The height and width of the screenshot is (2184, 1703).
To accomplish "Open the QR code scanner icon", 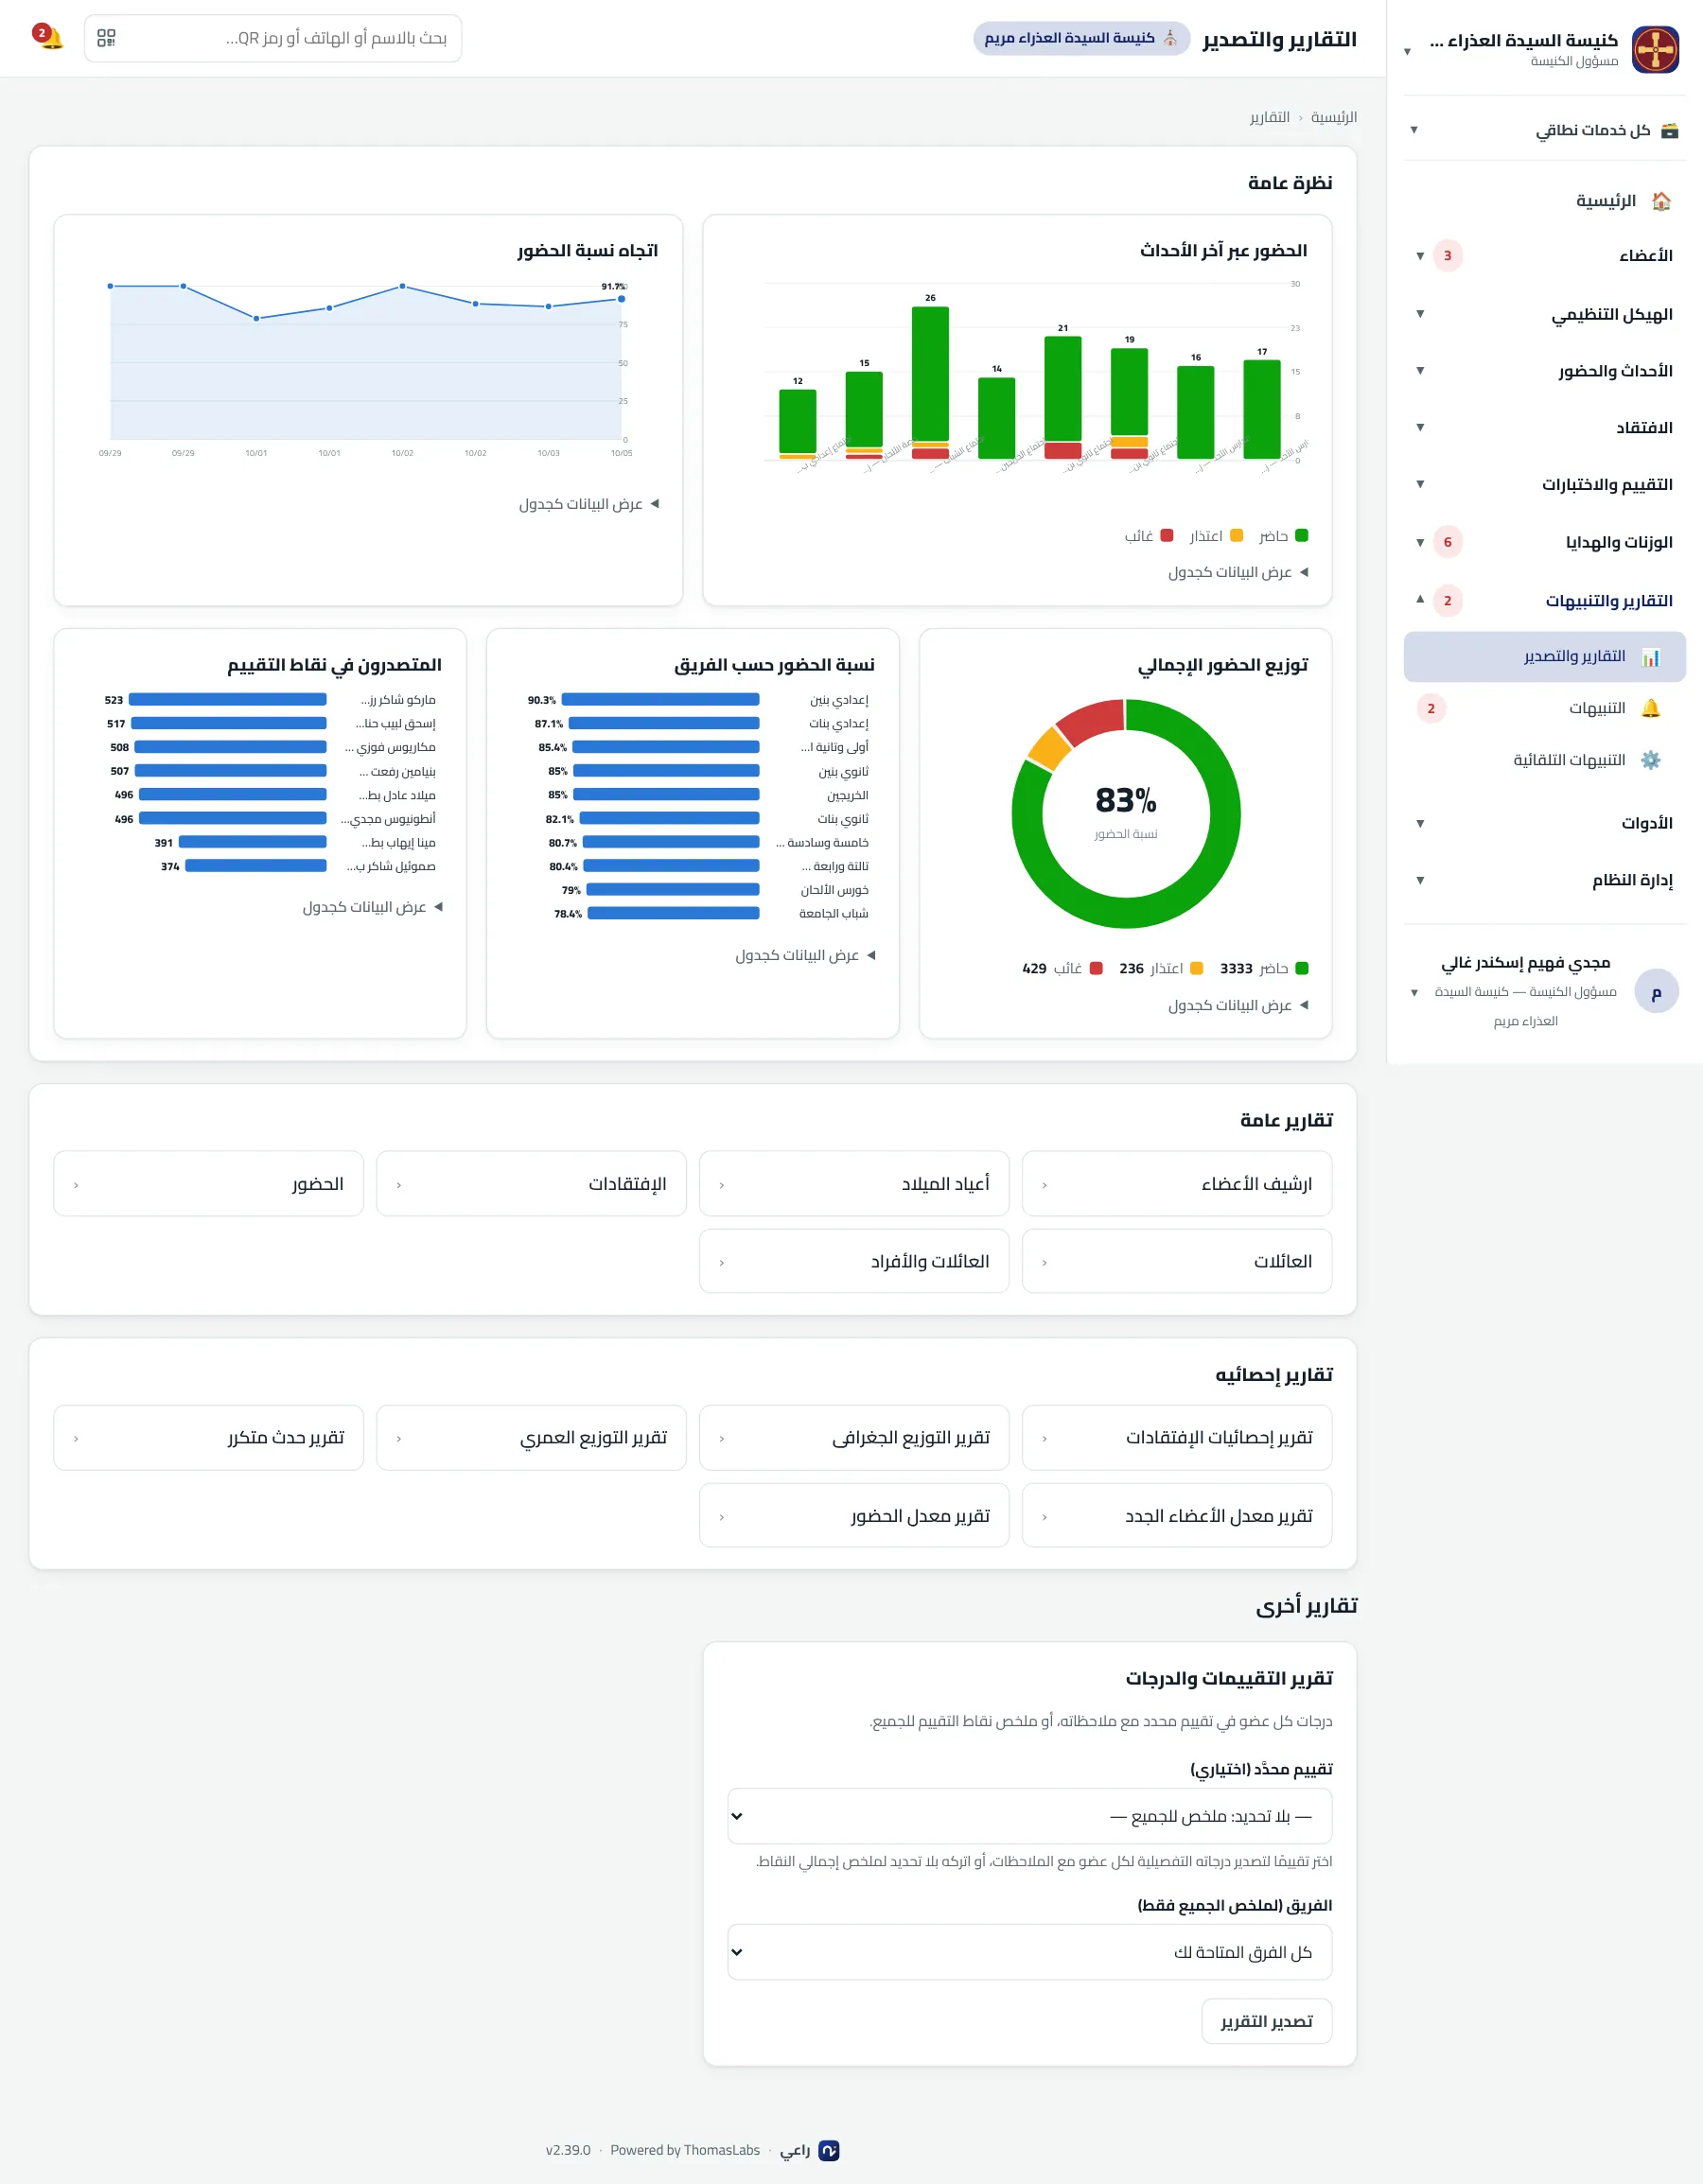I will pyautogui.click(x=106, y=38).
